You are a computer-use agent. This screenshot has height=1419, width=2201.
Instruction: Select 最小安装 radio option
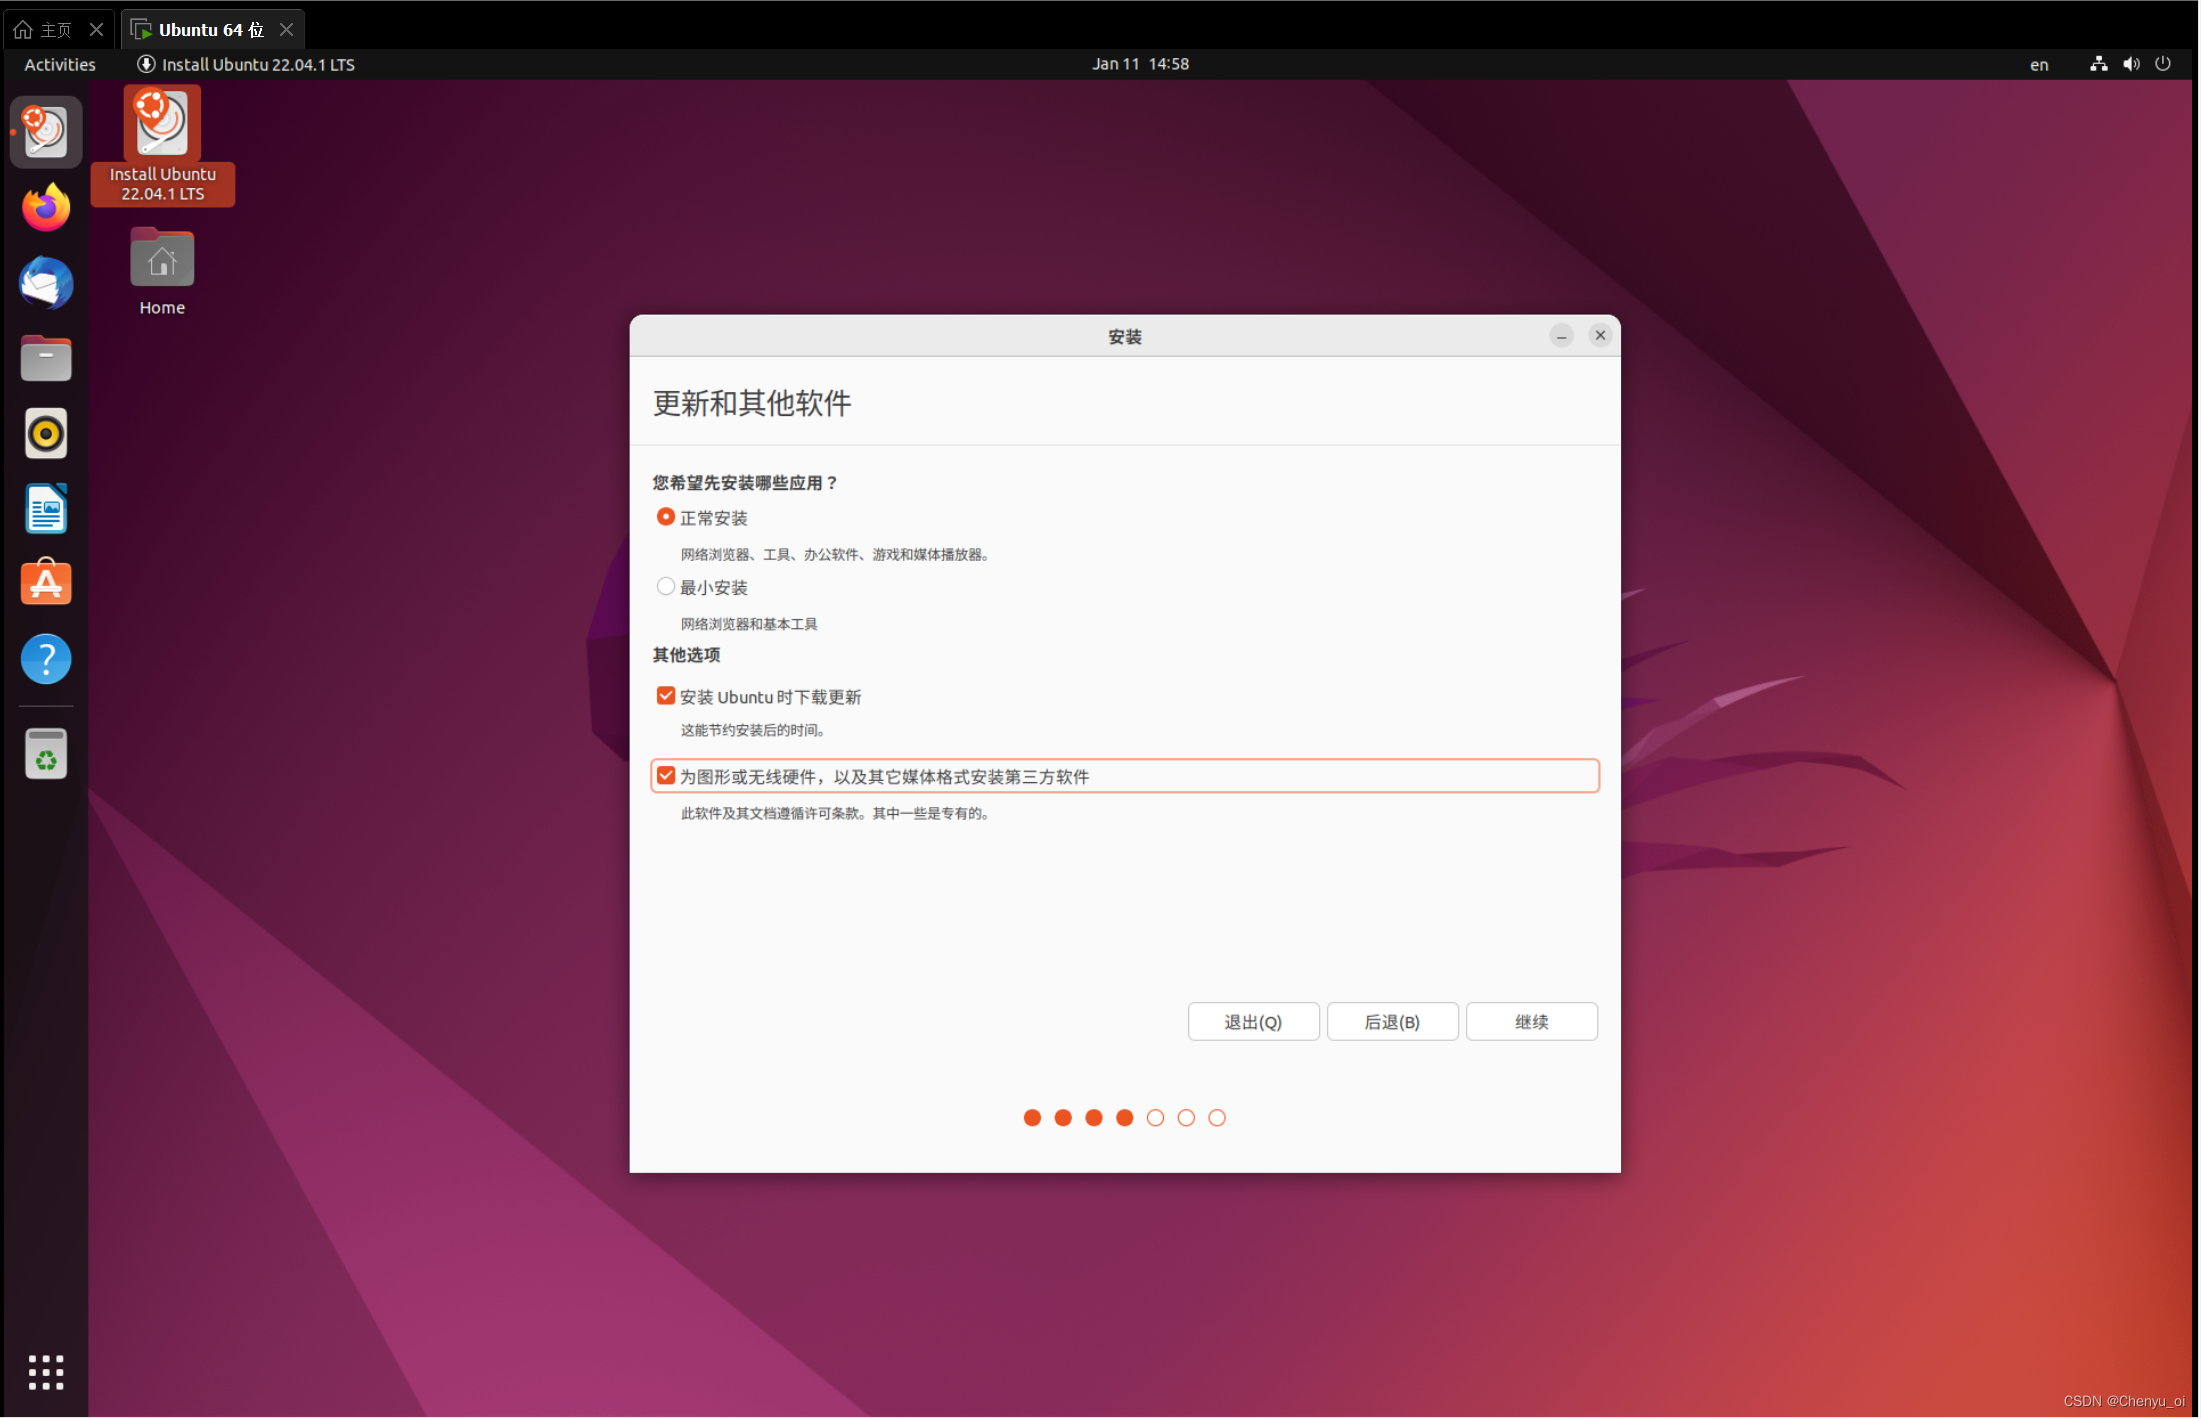tap(666, 587)
